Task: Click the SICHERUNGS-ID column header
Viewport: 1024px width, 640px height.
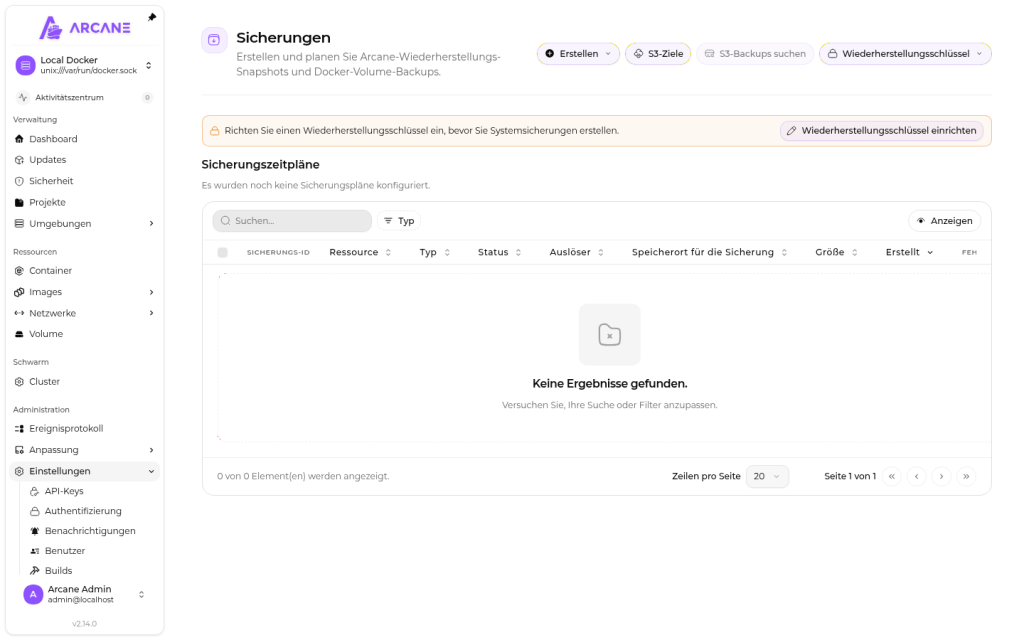Action: [278, 253]
